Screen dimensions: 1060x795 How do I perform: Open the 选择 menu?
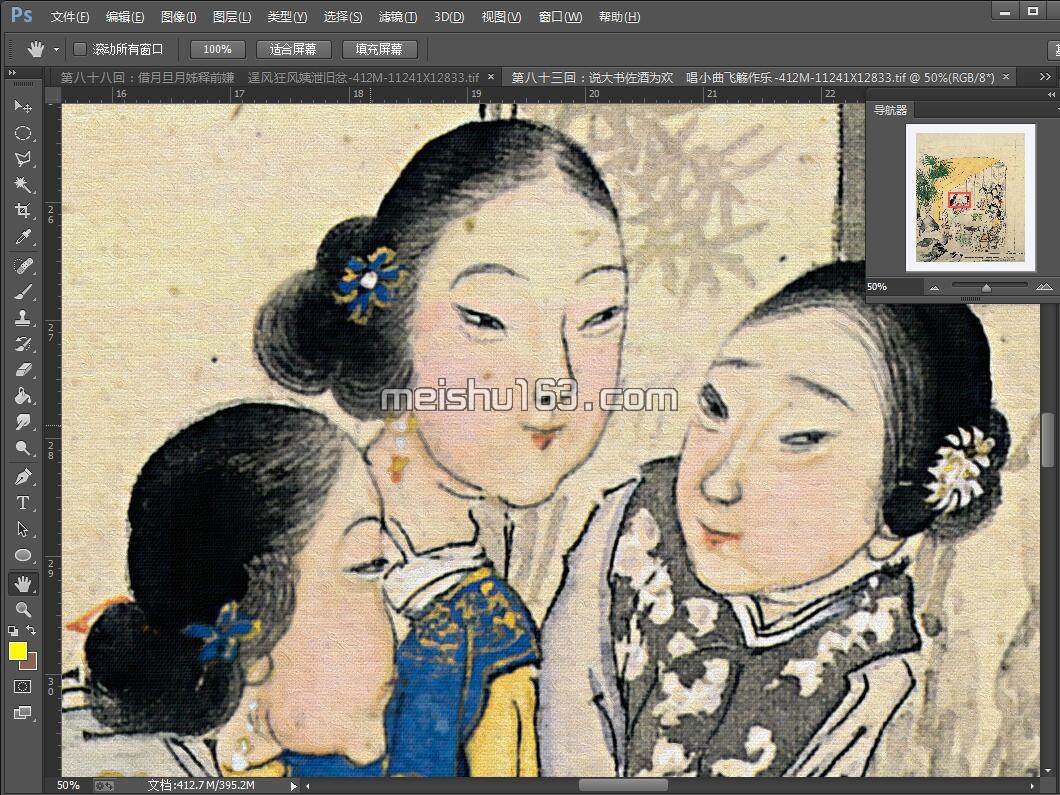[342, 16]
